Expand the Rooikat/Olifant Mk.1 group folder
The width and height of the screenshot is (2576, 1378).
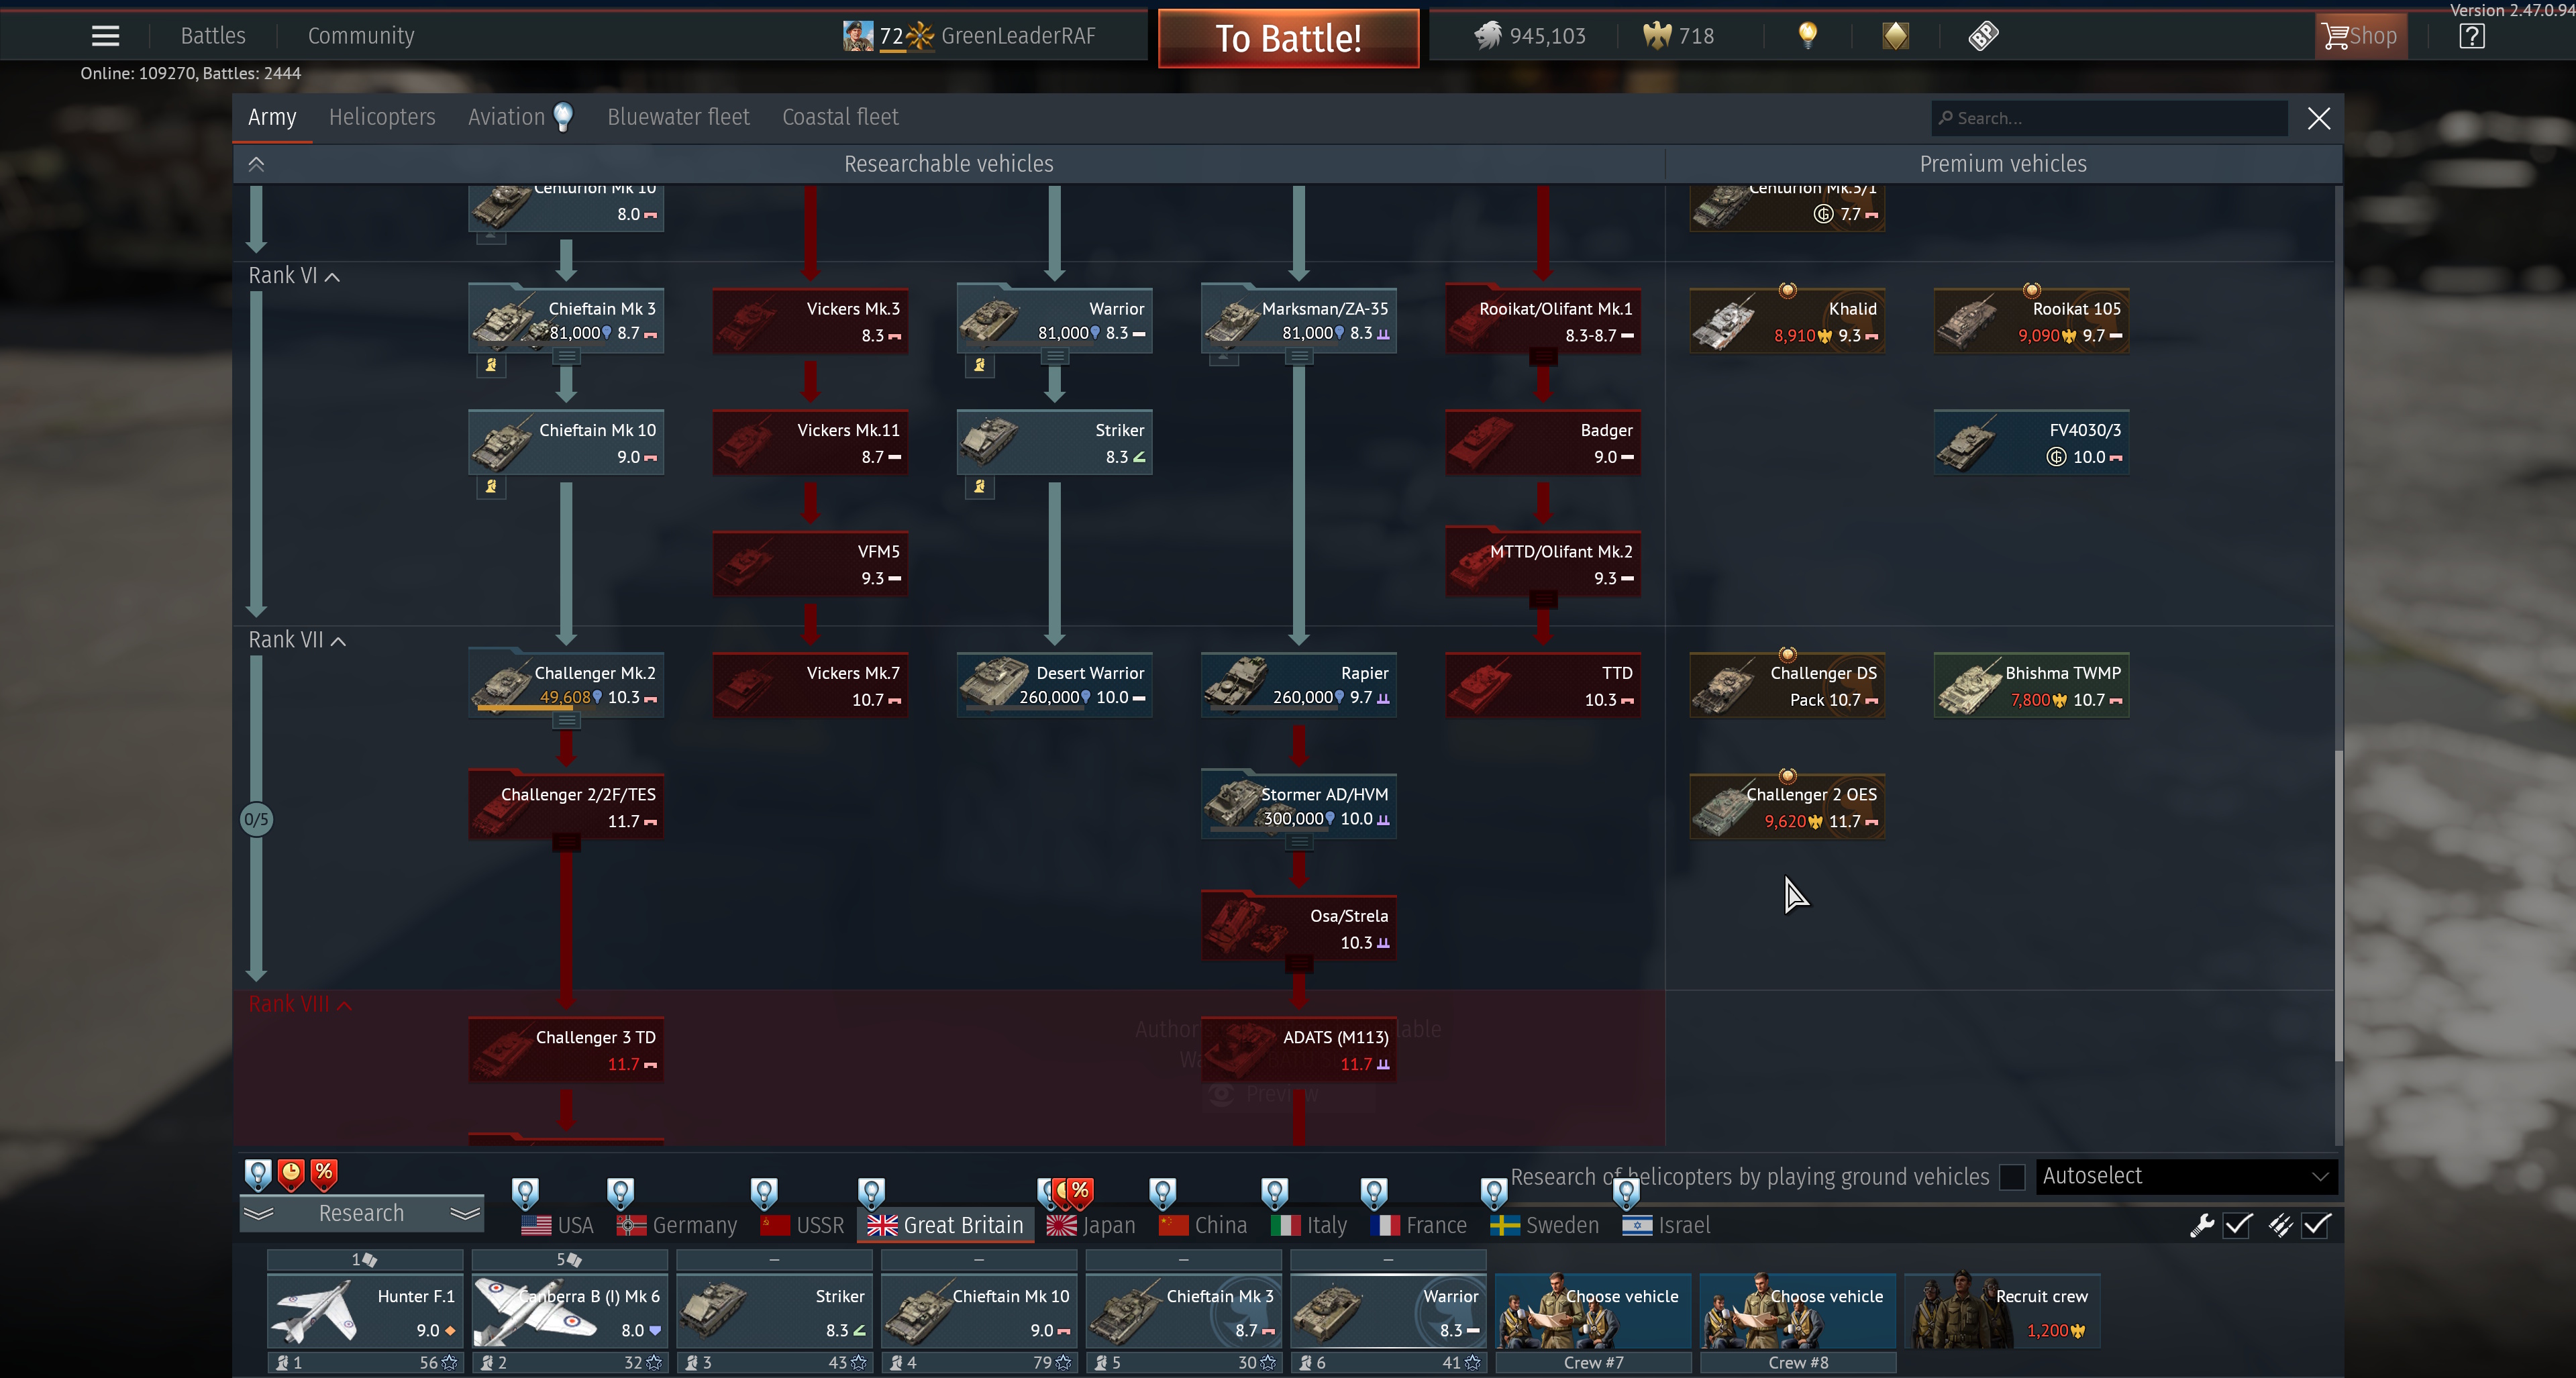coord(1543,356)
